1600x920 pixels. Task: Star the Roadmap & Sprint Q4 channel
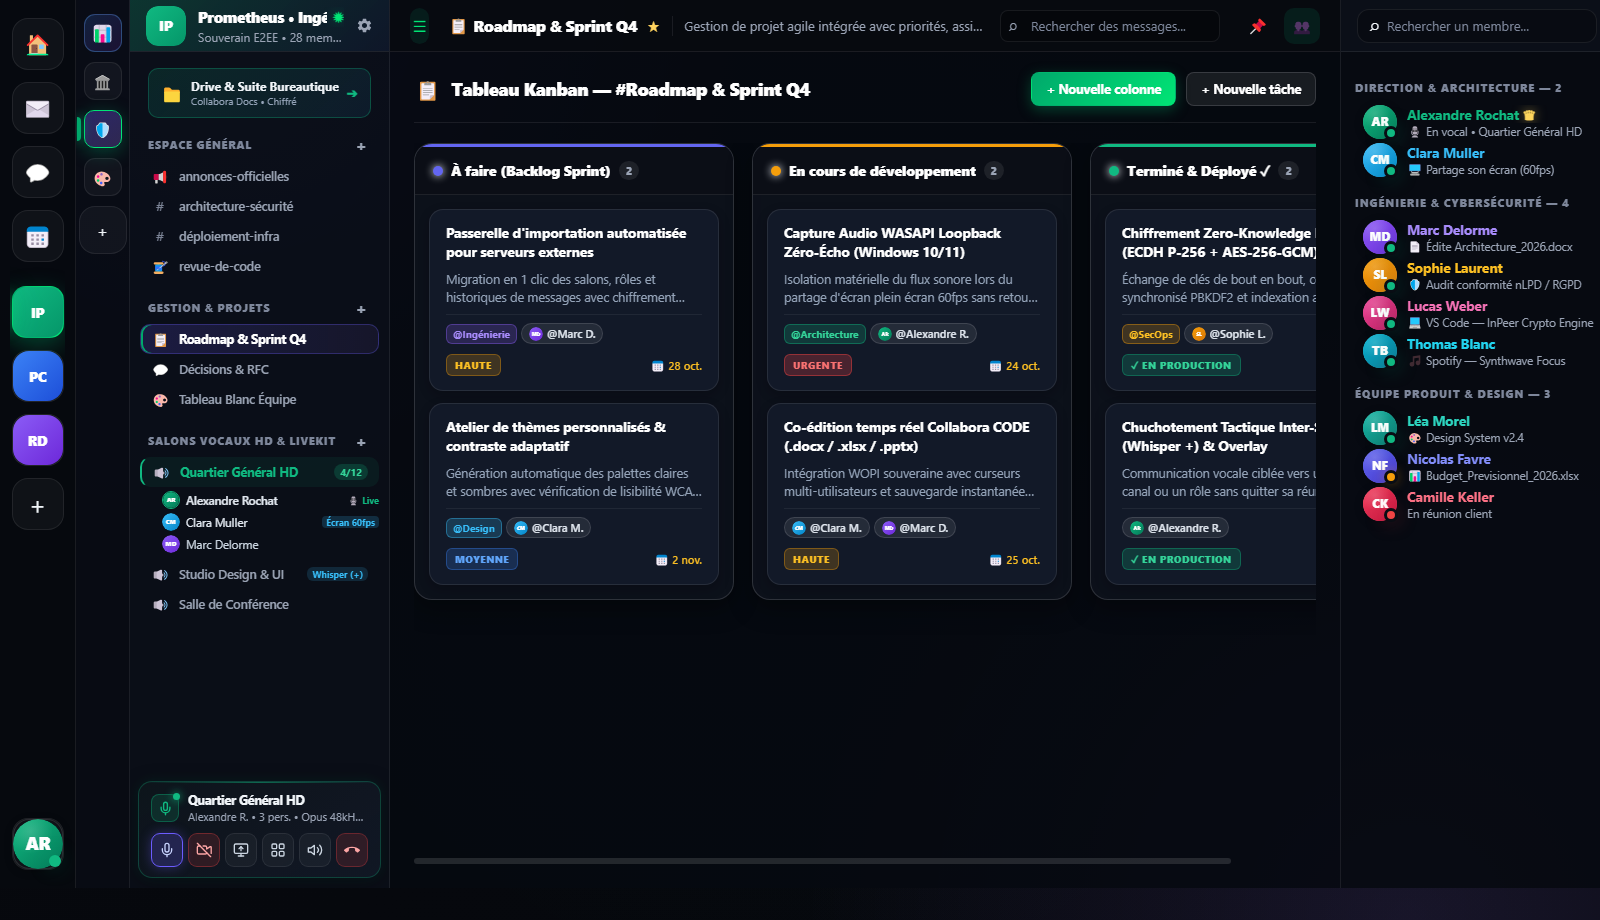(653, 26)
